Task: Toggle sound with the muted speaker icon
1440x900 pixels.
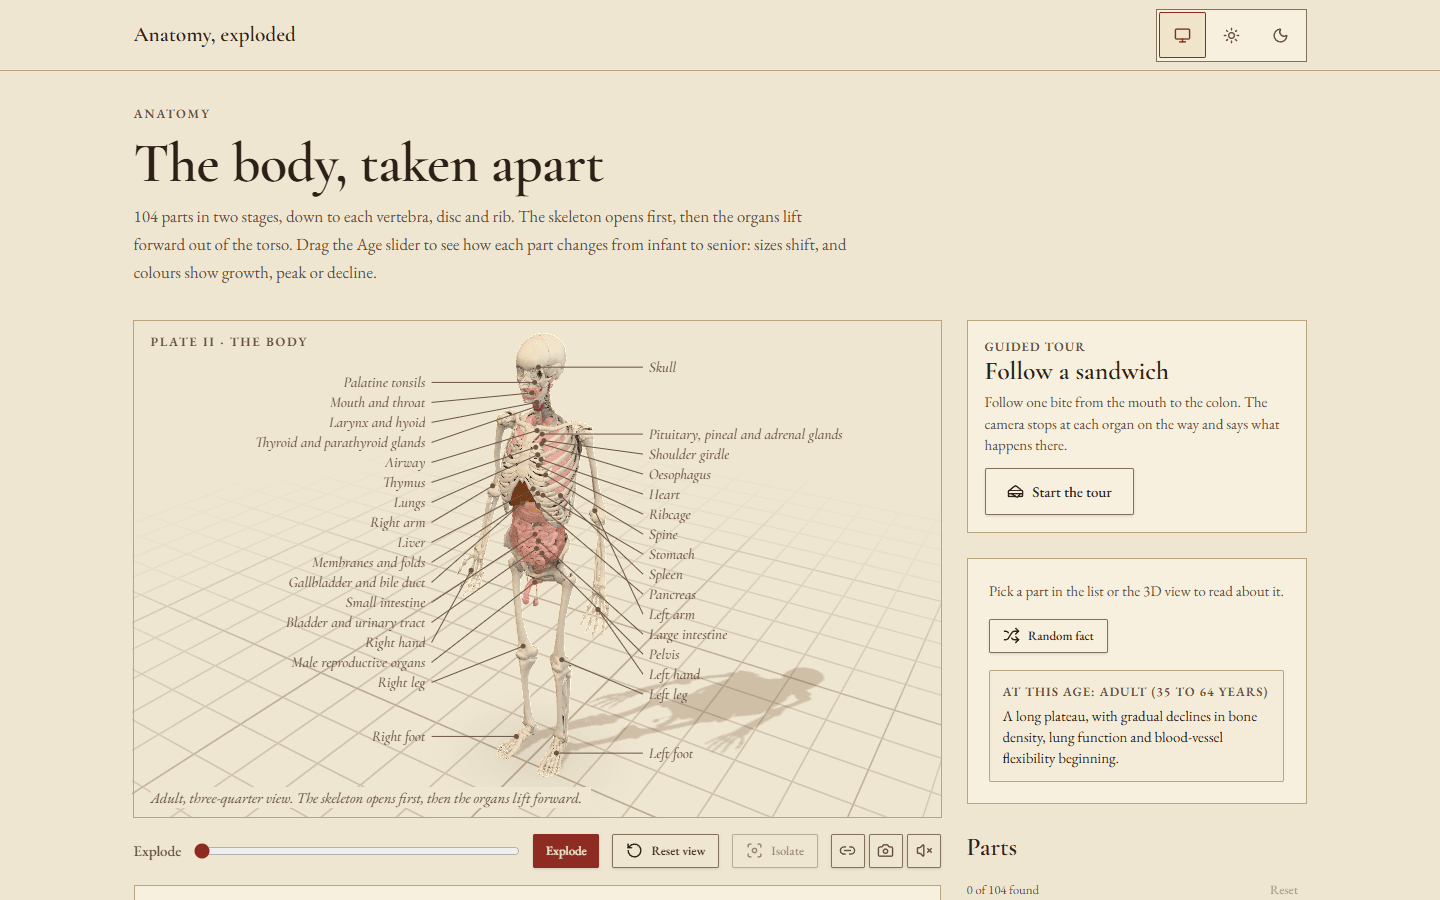Action: 924,851
